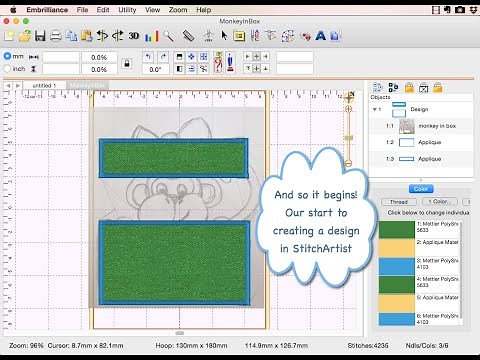Viewport: 480px width, 360px height.
Task: Select the monkey in box object row
Action: coord(421,126)
